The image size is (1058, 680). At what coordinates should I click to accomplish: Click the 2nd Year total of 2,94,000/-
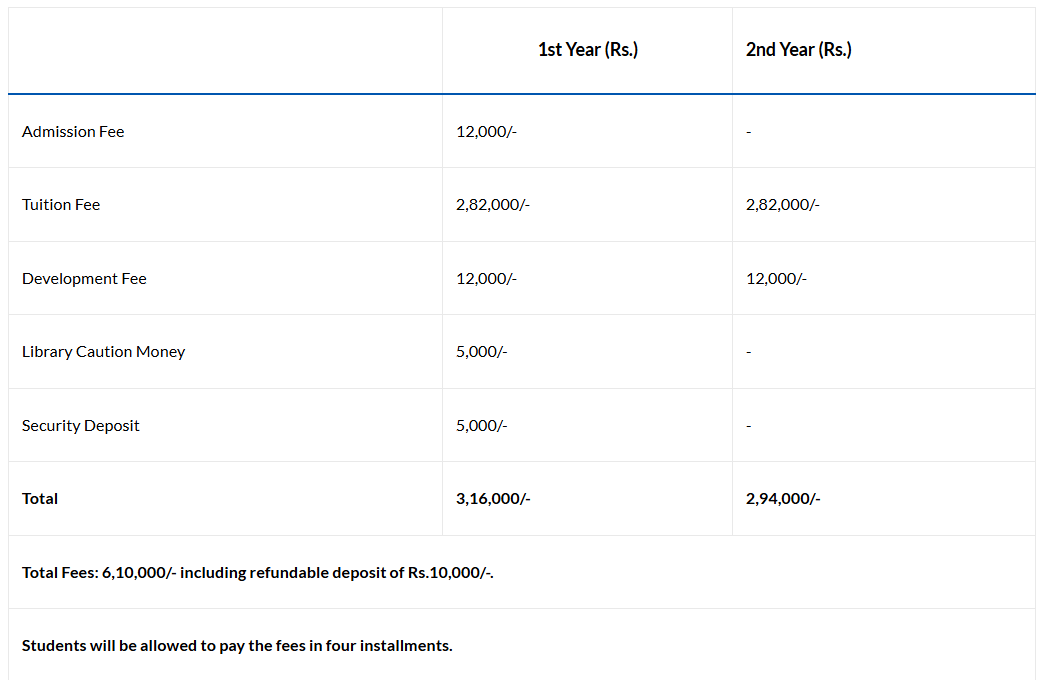[782, 499]
